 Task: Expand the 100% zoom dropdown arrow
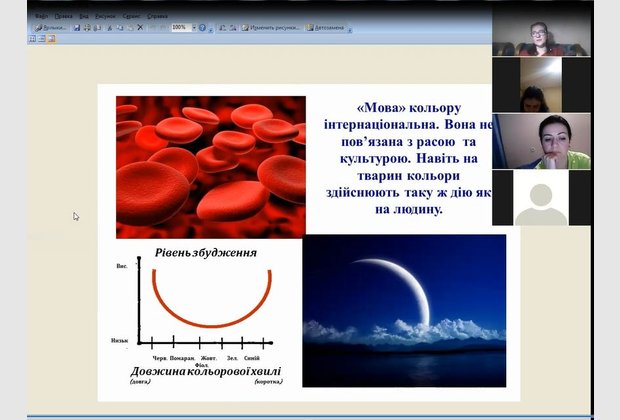[192, 28]
